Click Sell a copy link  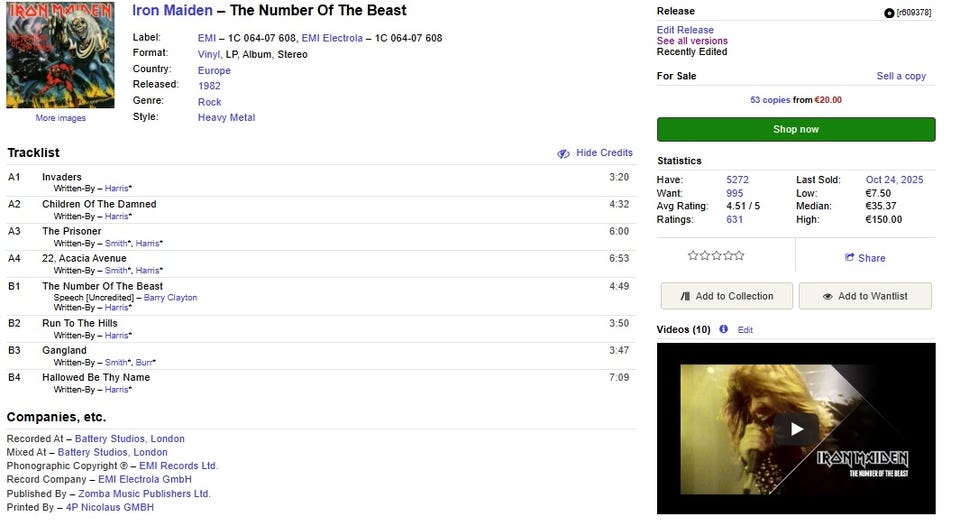[901, 76]
